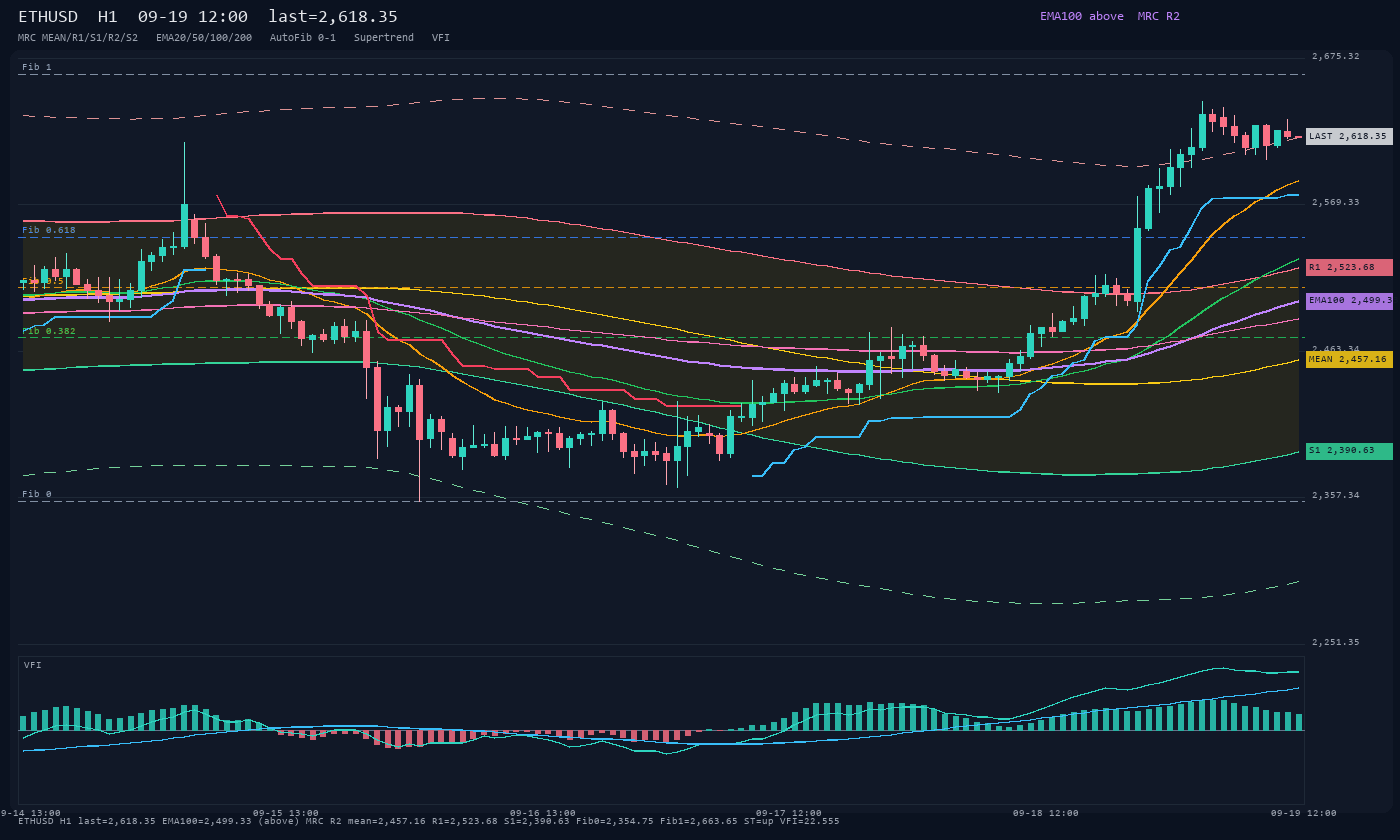Screen dimensions: 1400x840
Task: Click the ETHUSD symbol in the chart title
Action: pyautogui.click(x=48, y=17)
